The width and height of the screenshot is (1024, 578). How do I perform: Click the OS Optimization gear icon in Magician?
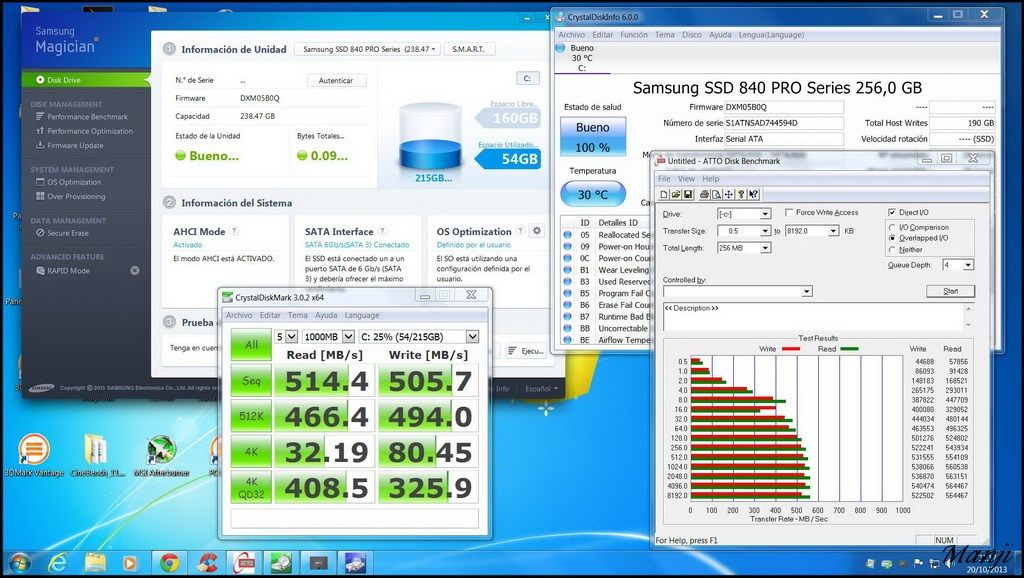[537, 231]
